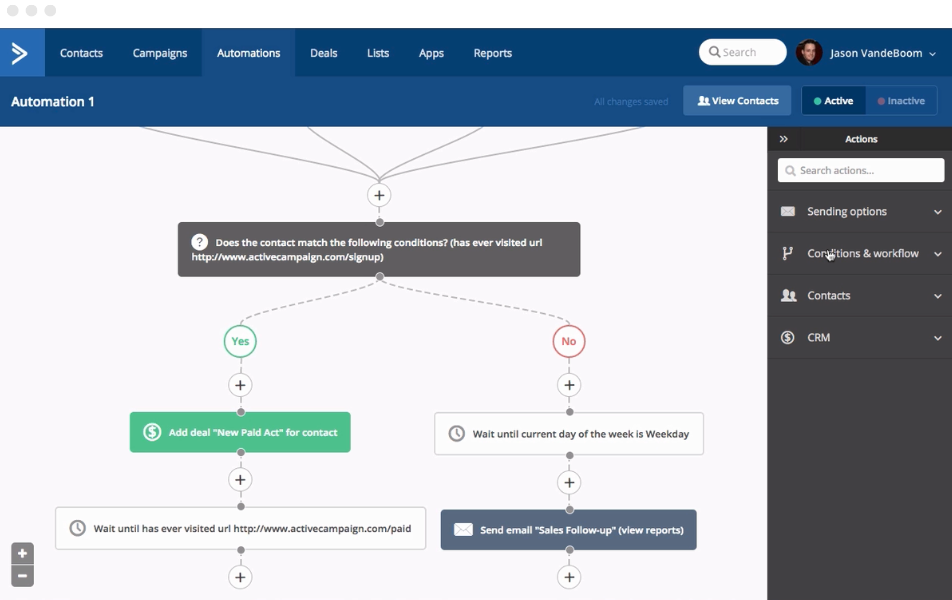Open the Apps navigation item
Screen dimensions: 952x600
click(431, 53)
